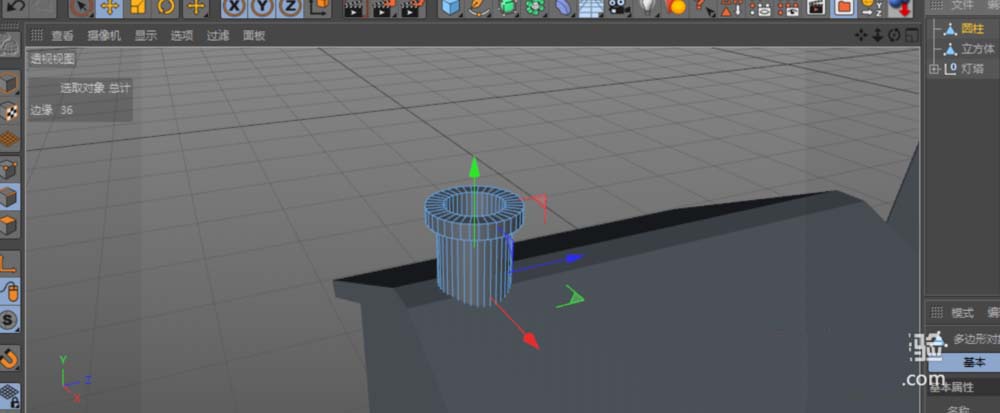Open the 文件 menu in Object Manager
This screenshot has height=413, width=1000.
(962, 5)
